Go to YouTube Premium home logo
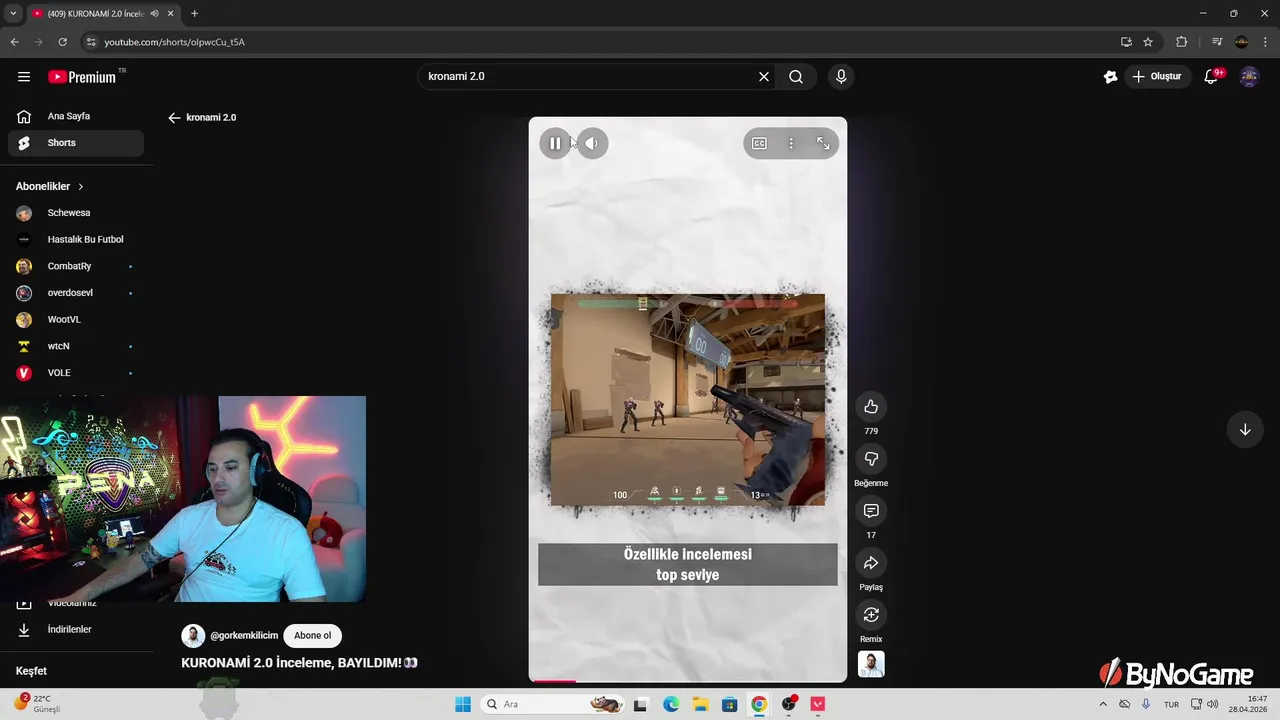This screenshot has width=1280, height=720. pyautogui.click(x=82, y=77)
